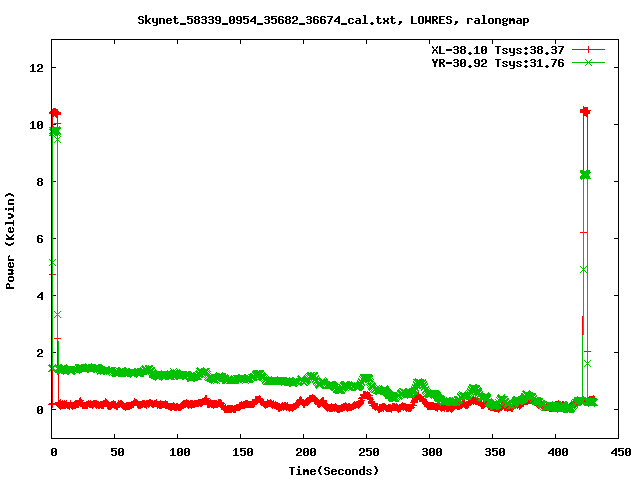Click x-axis tick label 200
Viewport: 640px width, 480px height.
[306, 452]
